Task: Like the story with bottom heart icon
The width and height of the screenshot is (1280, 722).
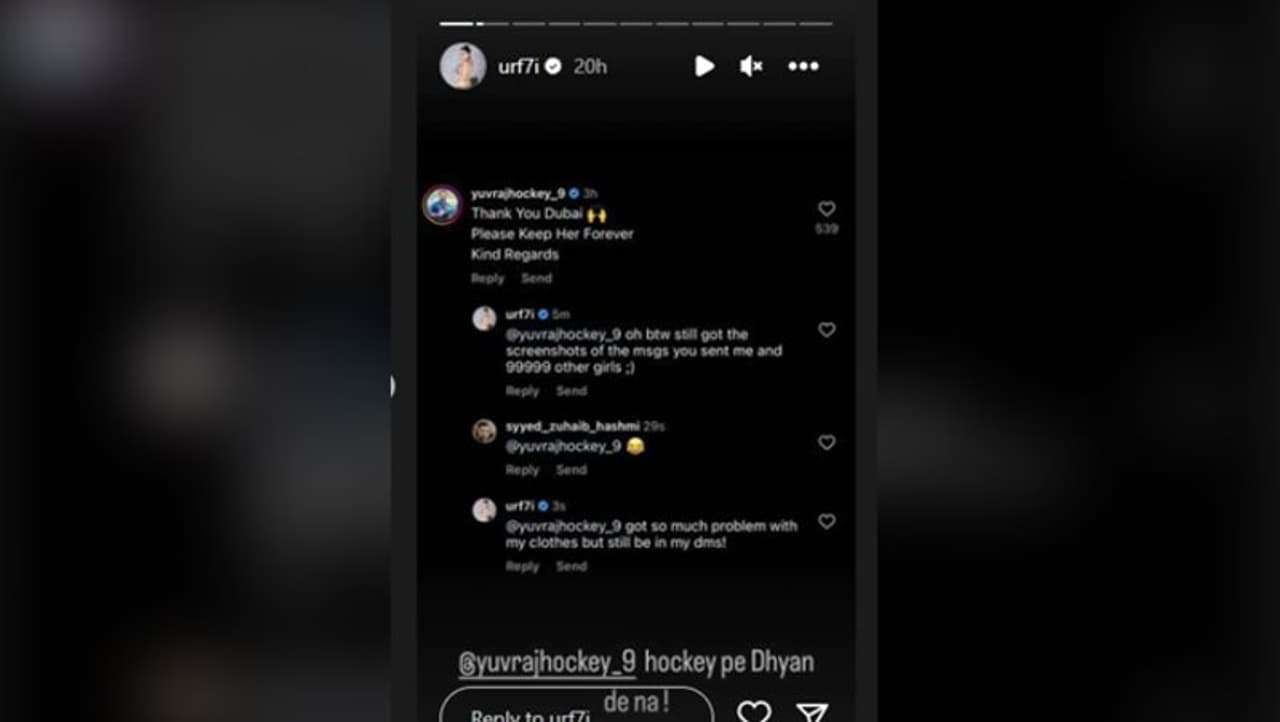Action: (754, 711)
